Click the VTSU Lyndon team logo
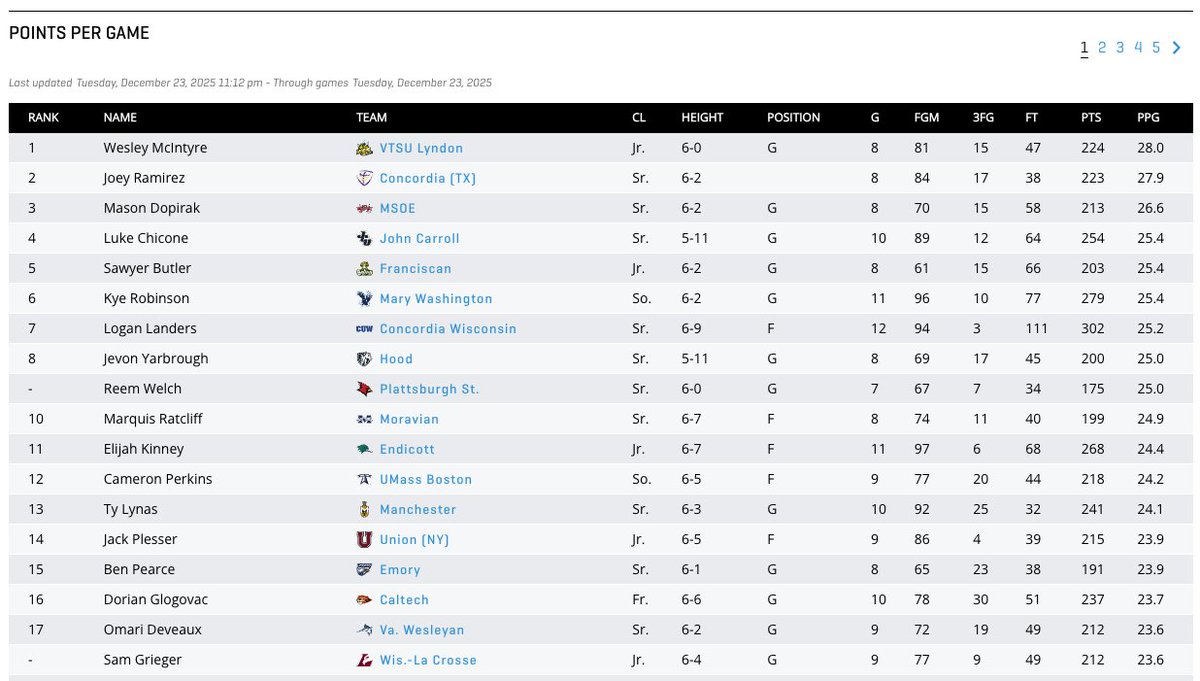The width and height of the screenshot is (1200, 681). point(364,148)
